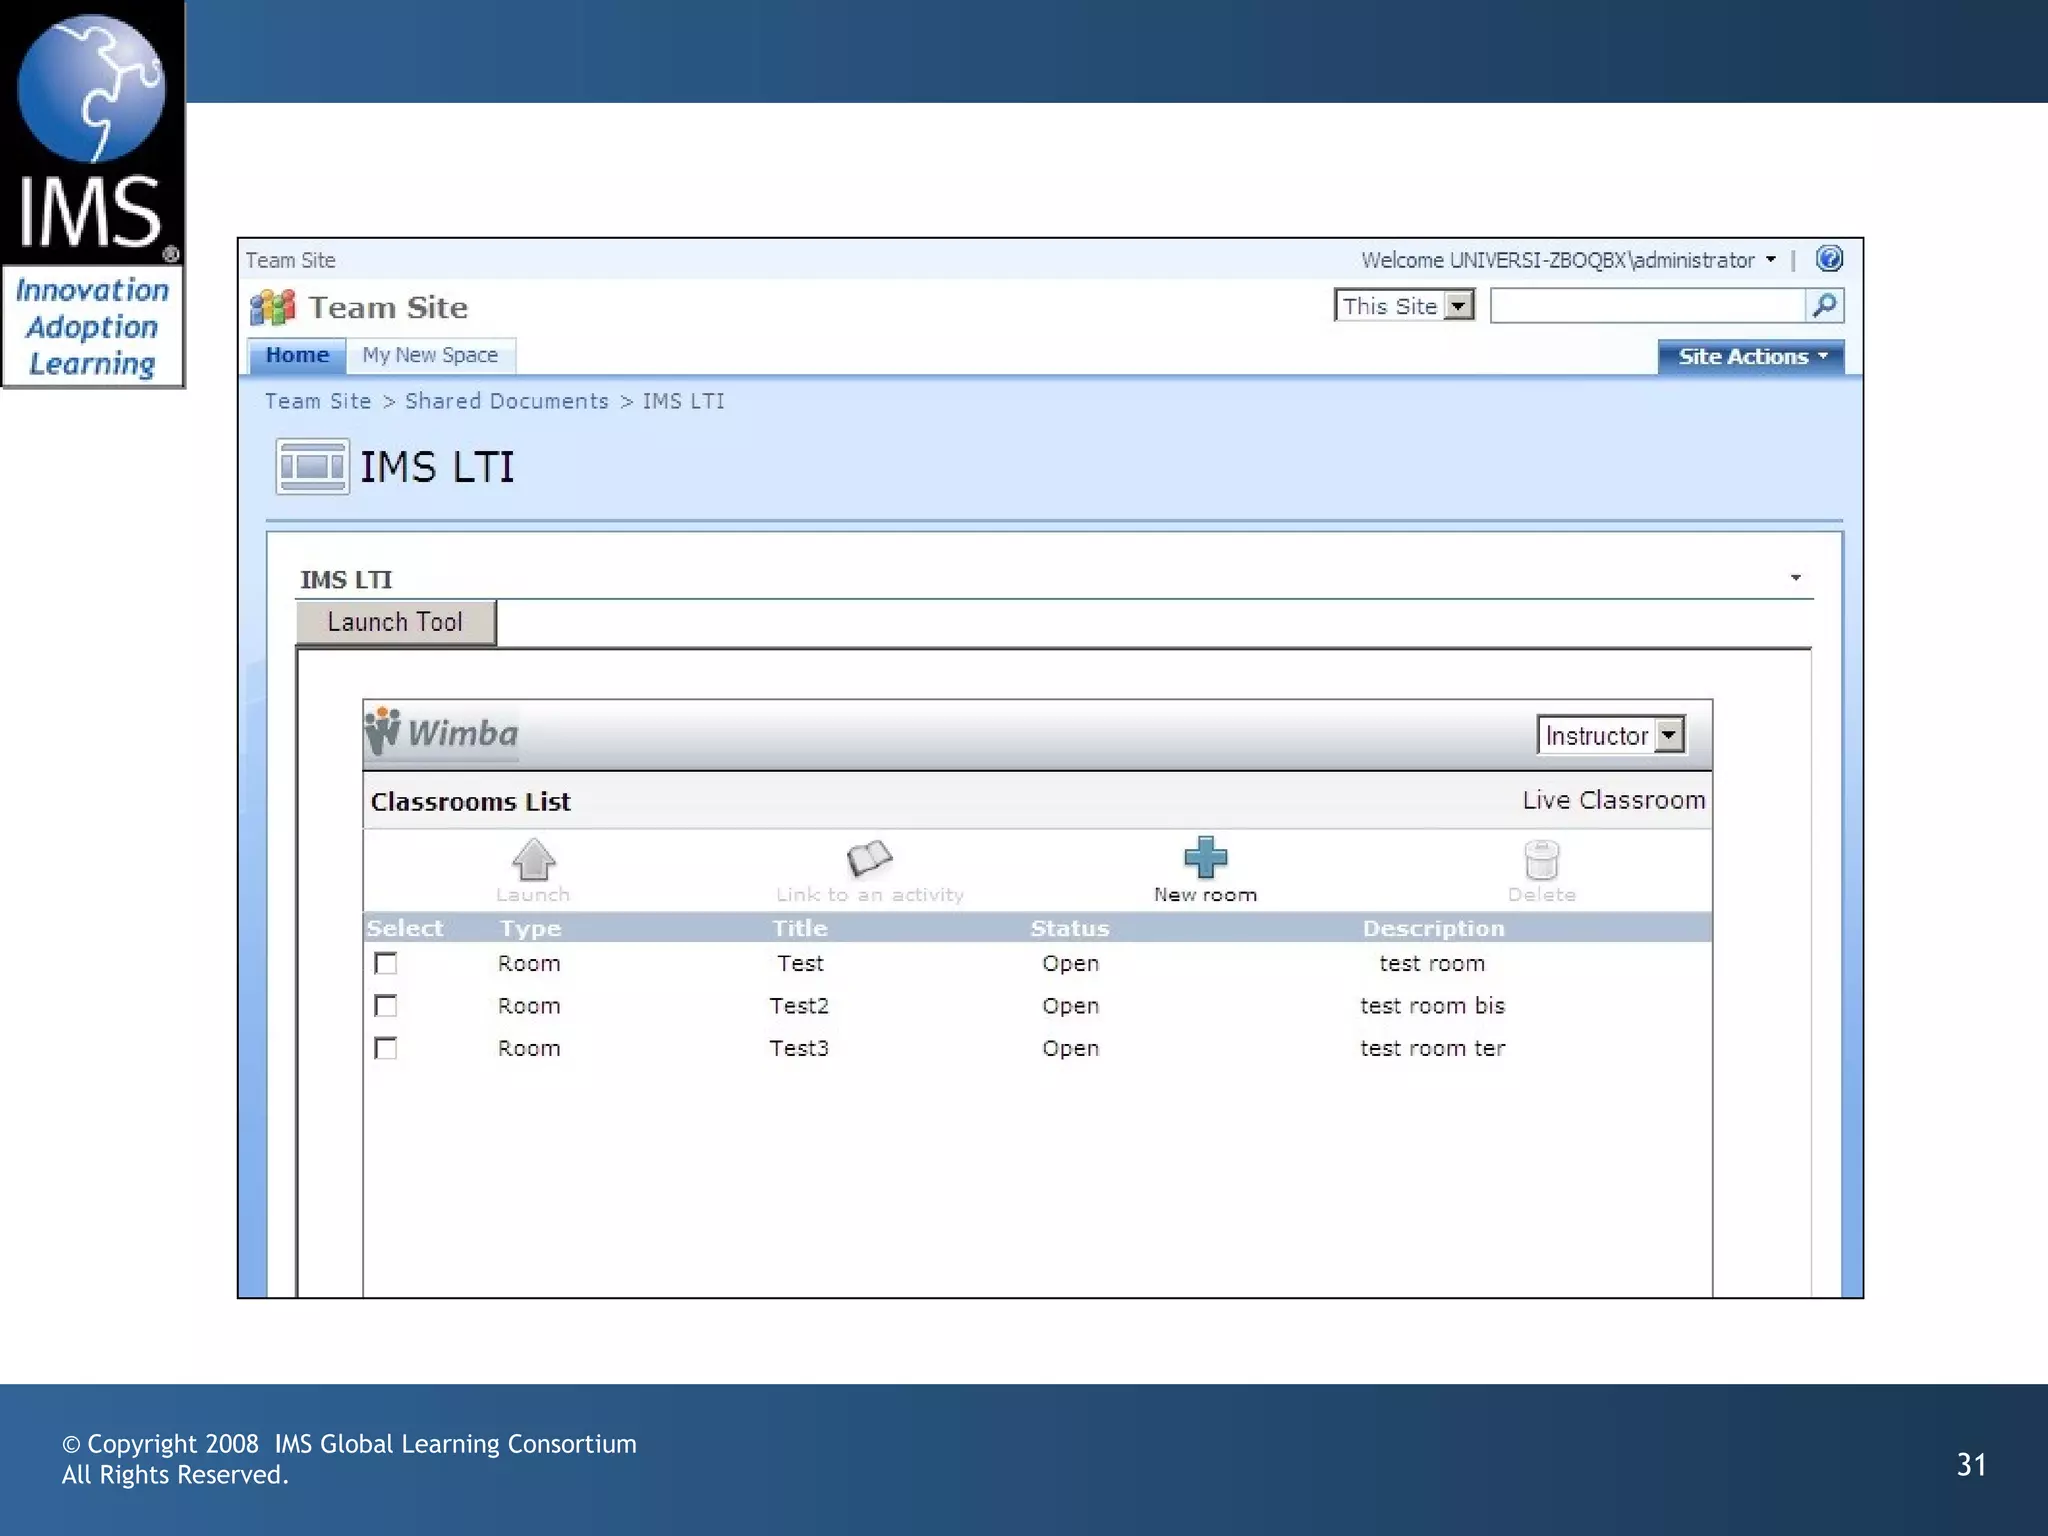Open help via the question mark icon
This screenshot has width=2048, height=1536.
click(1829, 259)
